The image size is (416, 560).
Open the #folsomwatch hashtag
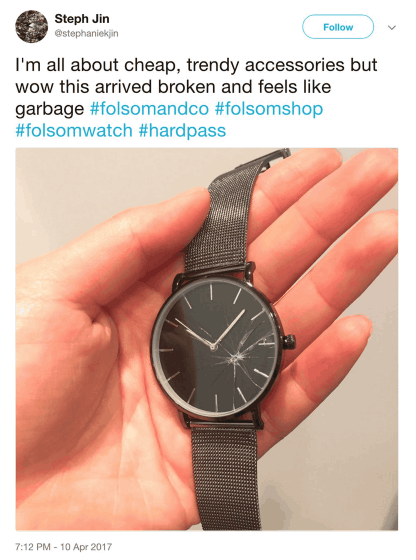click(x=74, y=130)
